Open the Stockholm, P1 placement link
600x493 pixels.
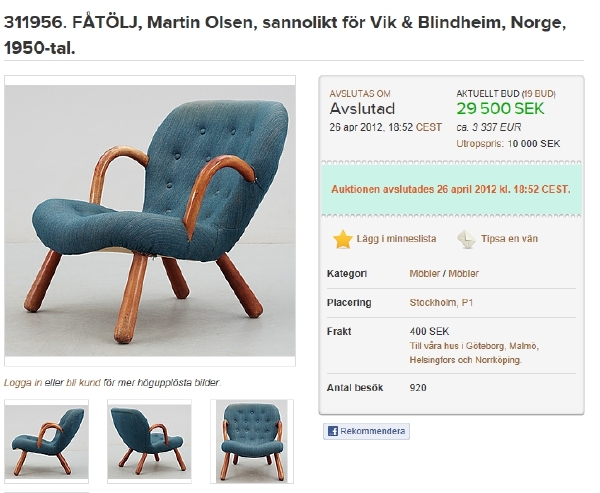pyautogui.click(x=441, y=303)
